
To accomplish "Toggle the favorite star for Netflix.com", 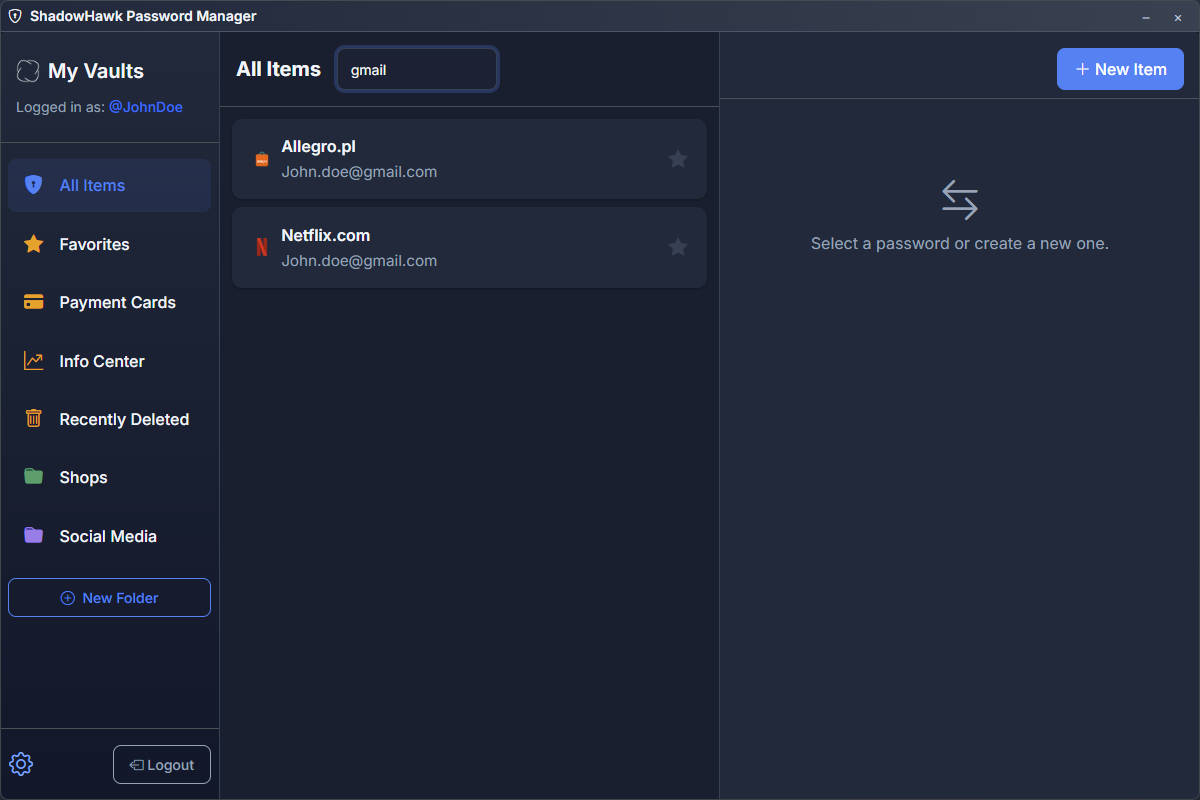I will 678,247.
